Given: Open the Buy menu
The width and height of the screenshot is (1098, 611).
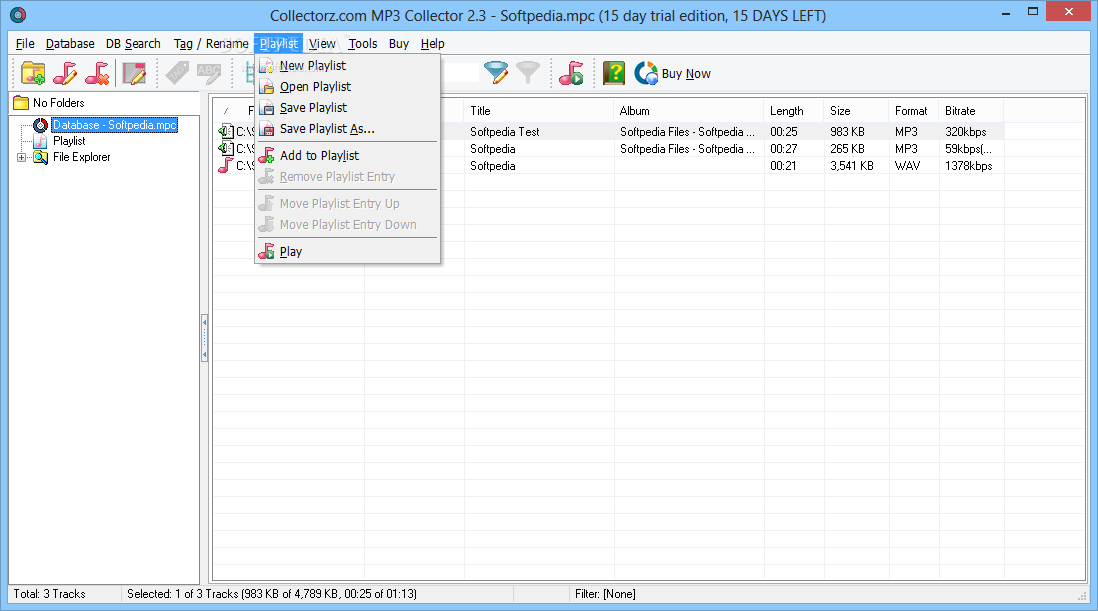Looking at the screenshot, I should click(x=398, y=43).
